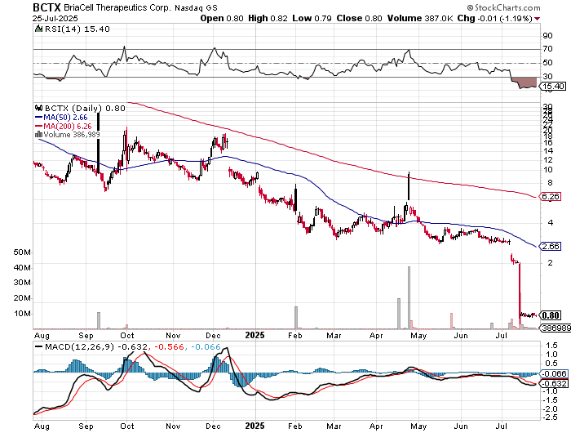Viewport: 571px width, 433px height.
Task: Click the May label on price chart axis
Action: point(419,335)
